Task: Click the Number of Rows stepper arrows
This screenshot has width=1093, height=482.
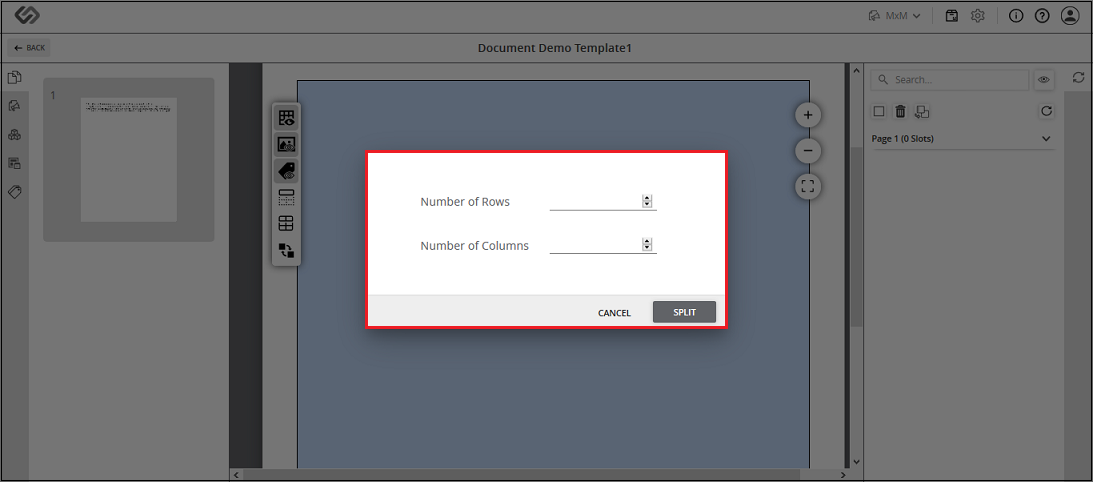Action: pos(647,202)
